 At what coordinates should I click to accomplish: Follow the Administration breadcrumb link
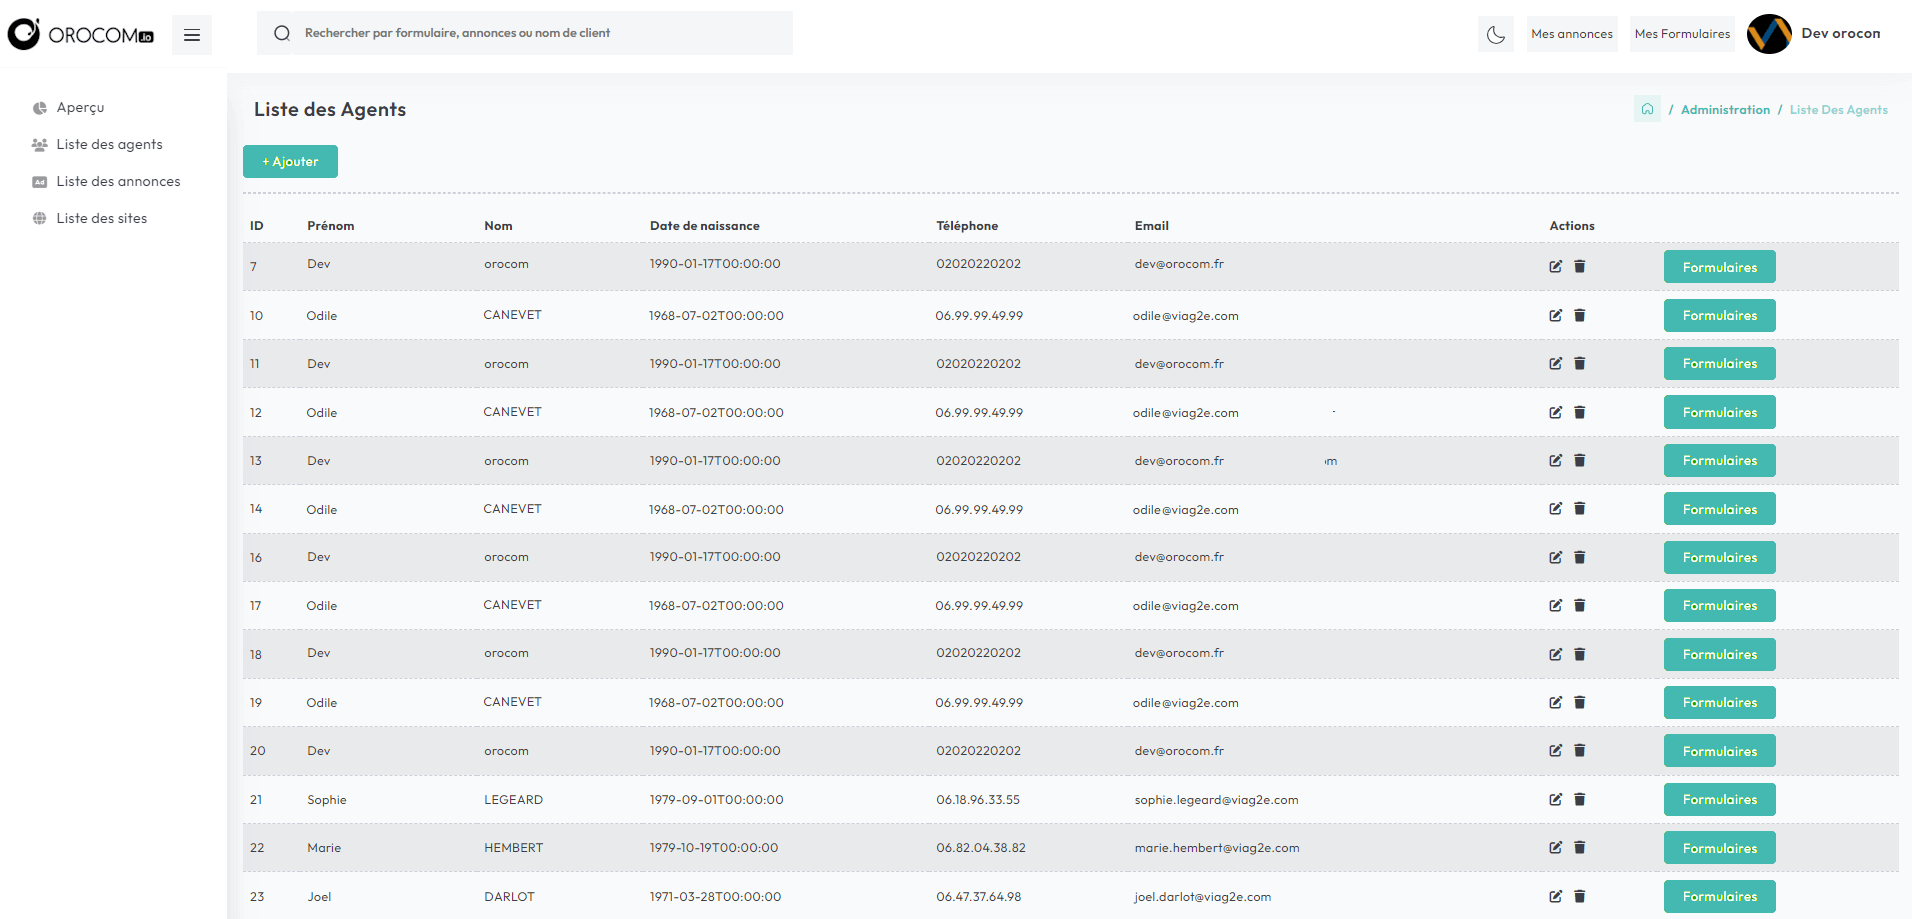click(1725, 110)
